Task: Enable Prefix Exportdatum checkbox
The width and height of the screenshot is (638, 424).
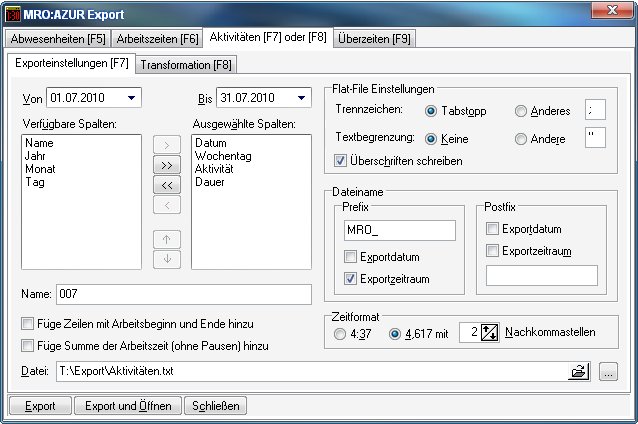Action: coord(350,257)
